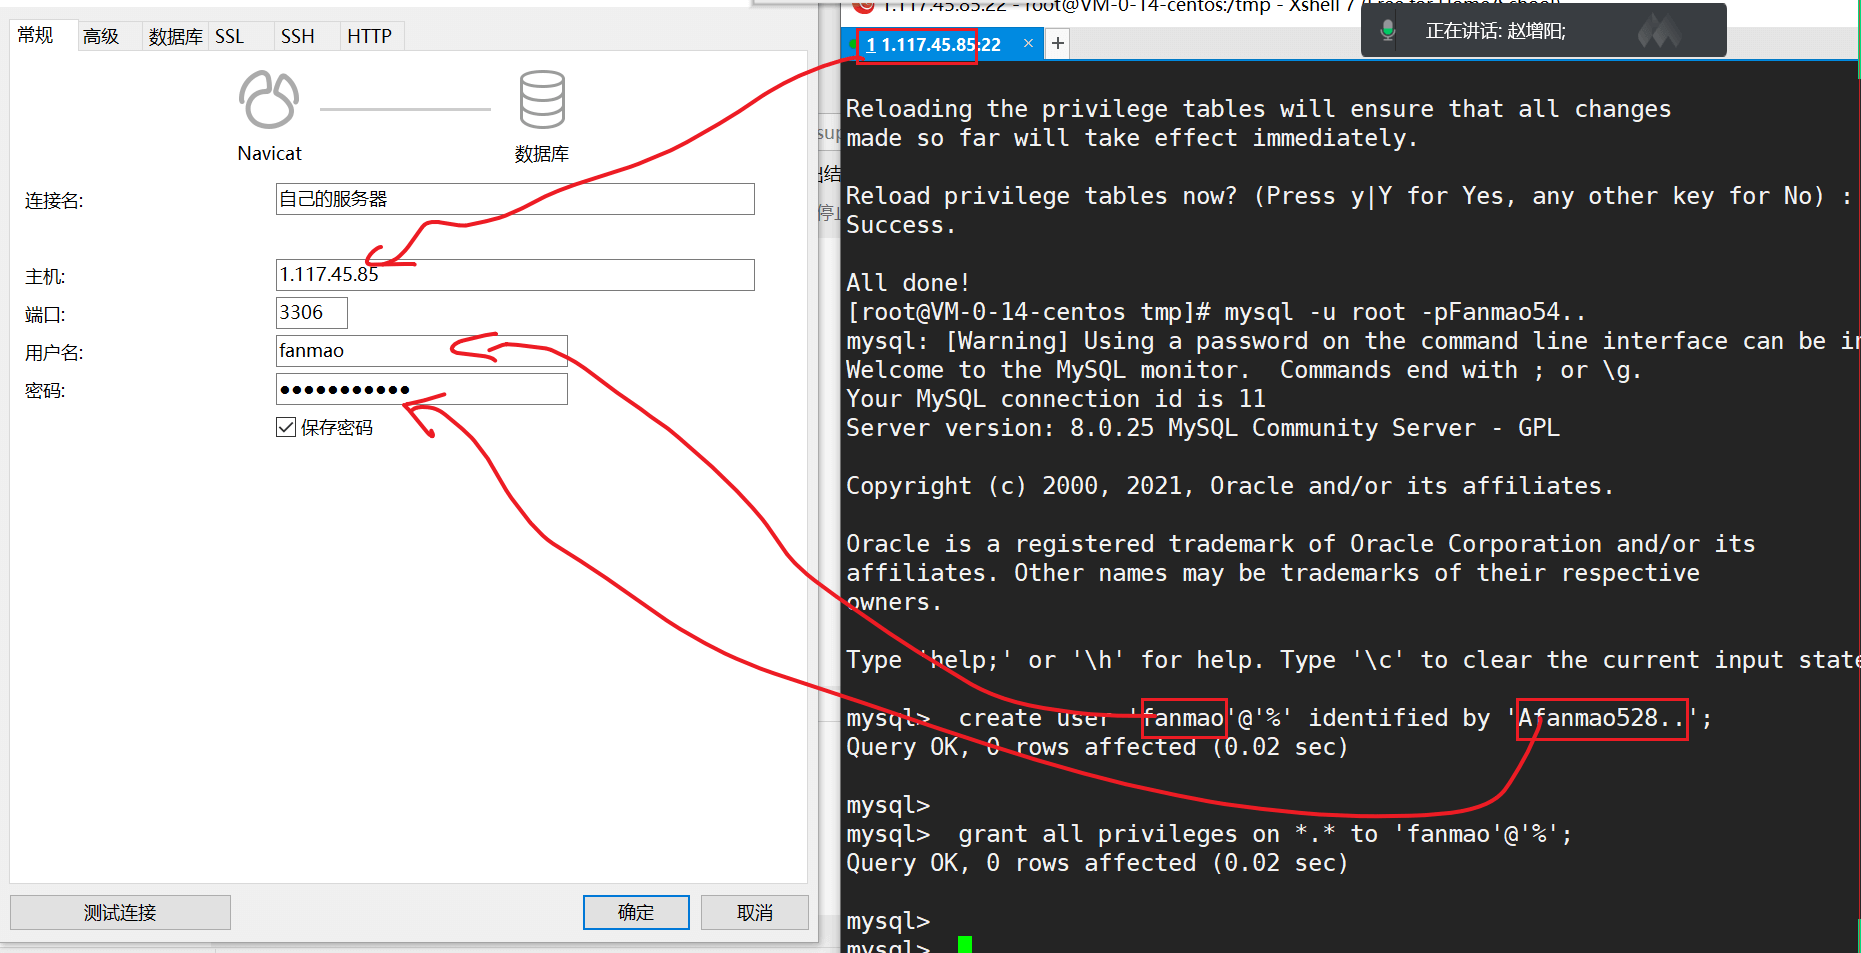Open the HTTP tab
This screenshot has width=1861, height=953.
[x=369, y=37]
